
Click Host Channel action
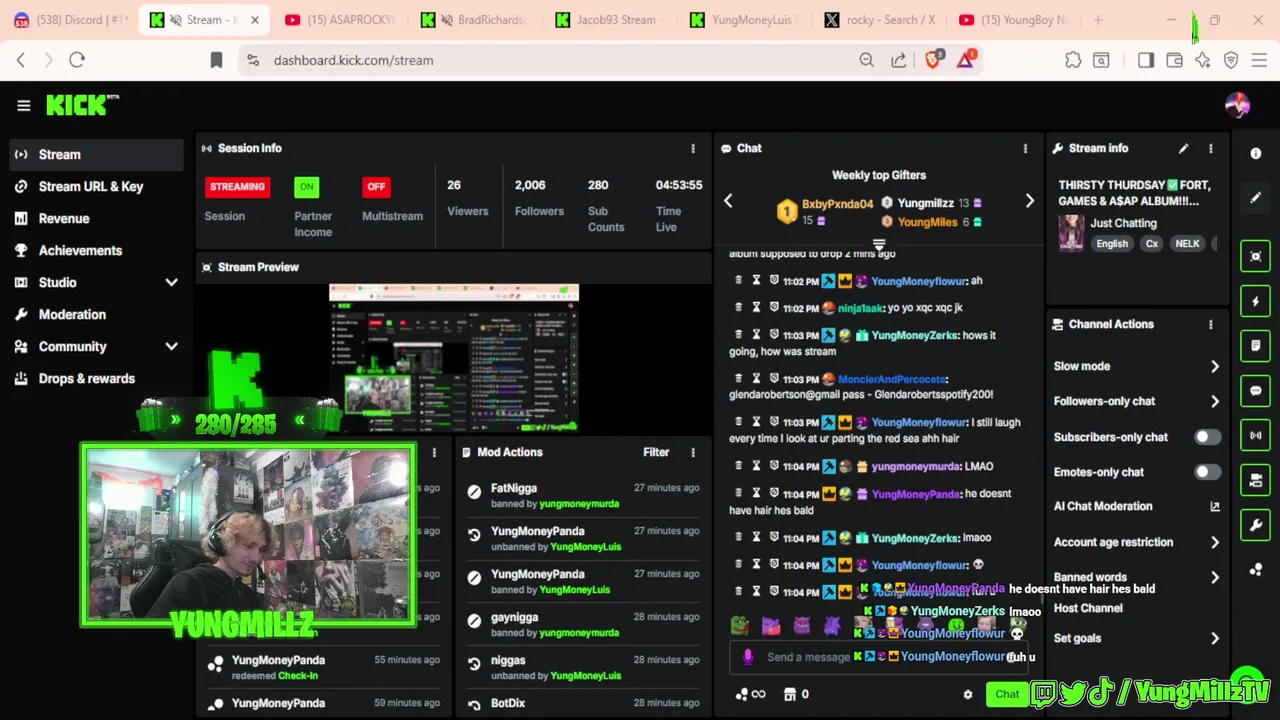(1088, 608)
